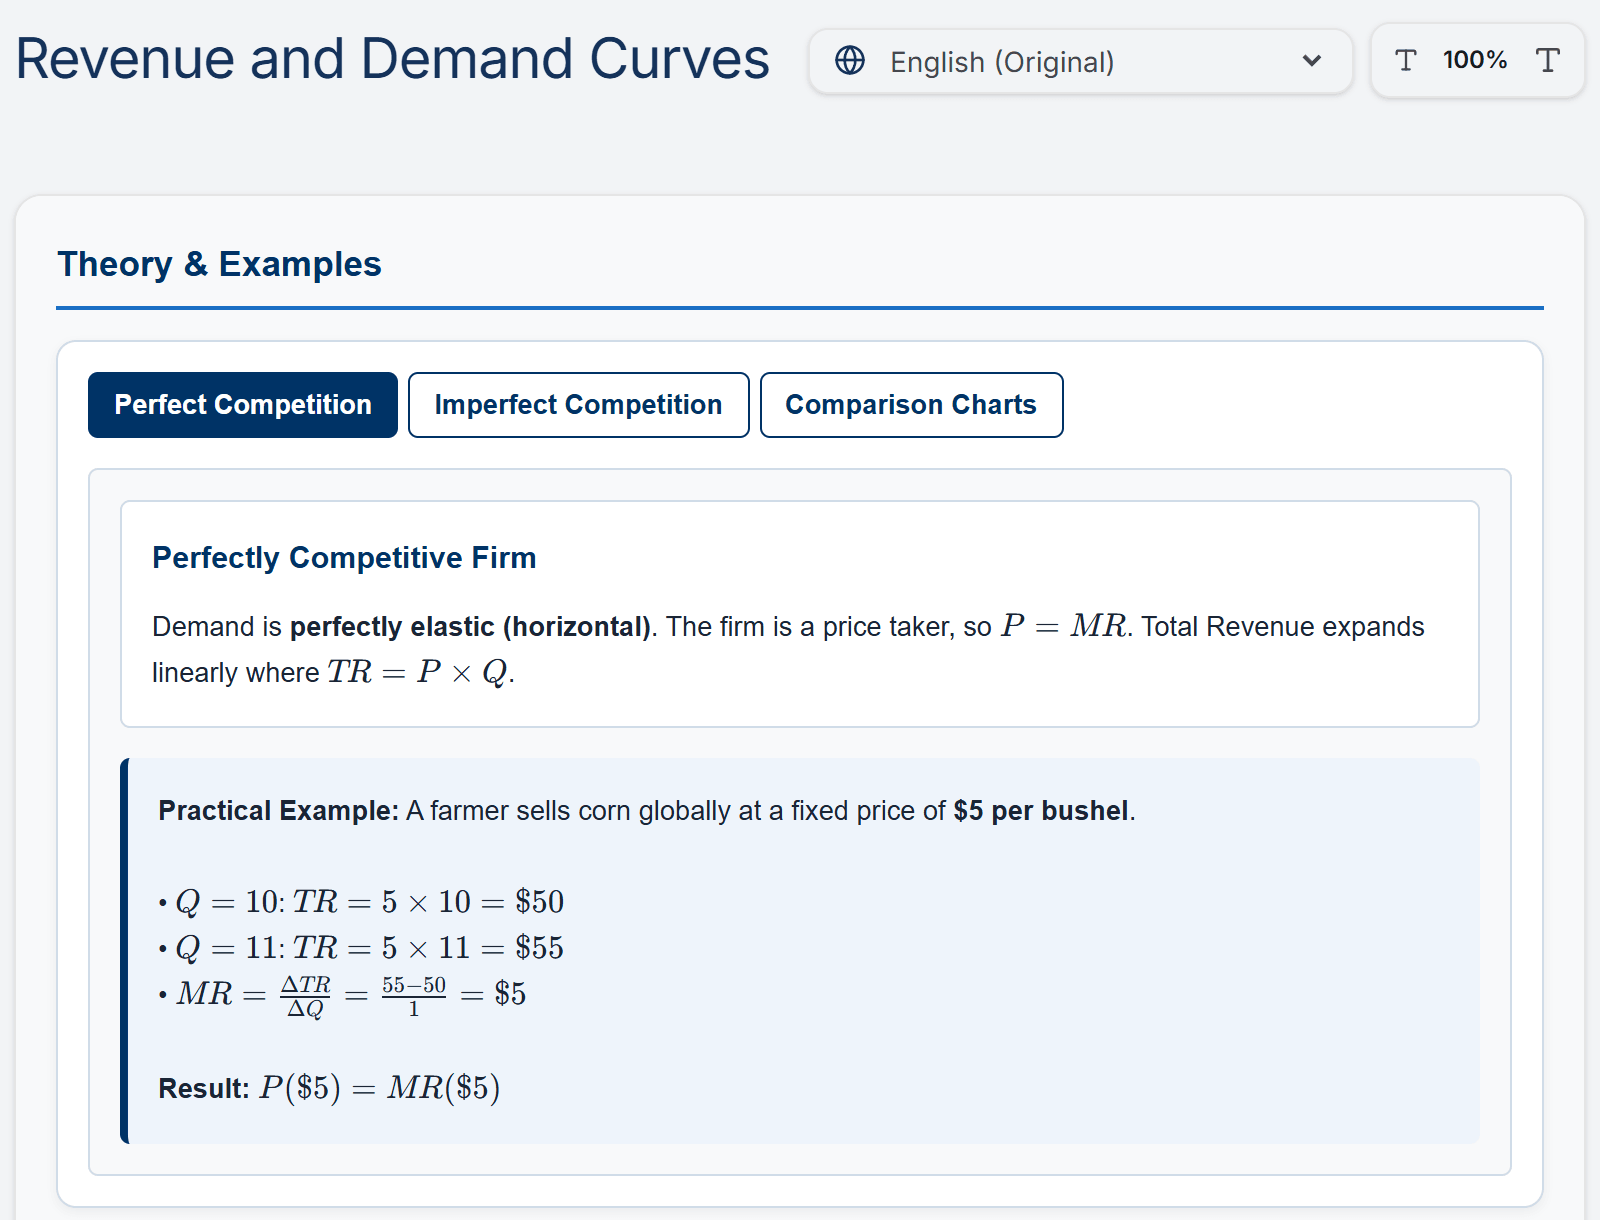Click the 100% text size value
1600x1220 pixels.
click(x=1475, y=60)
